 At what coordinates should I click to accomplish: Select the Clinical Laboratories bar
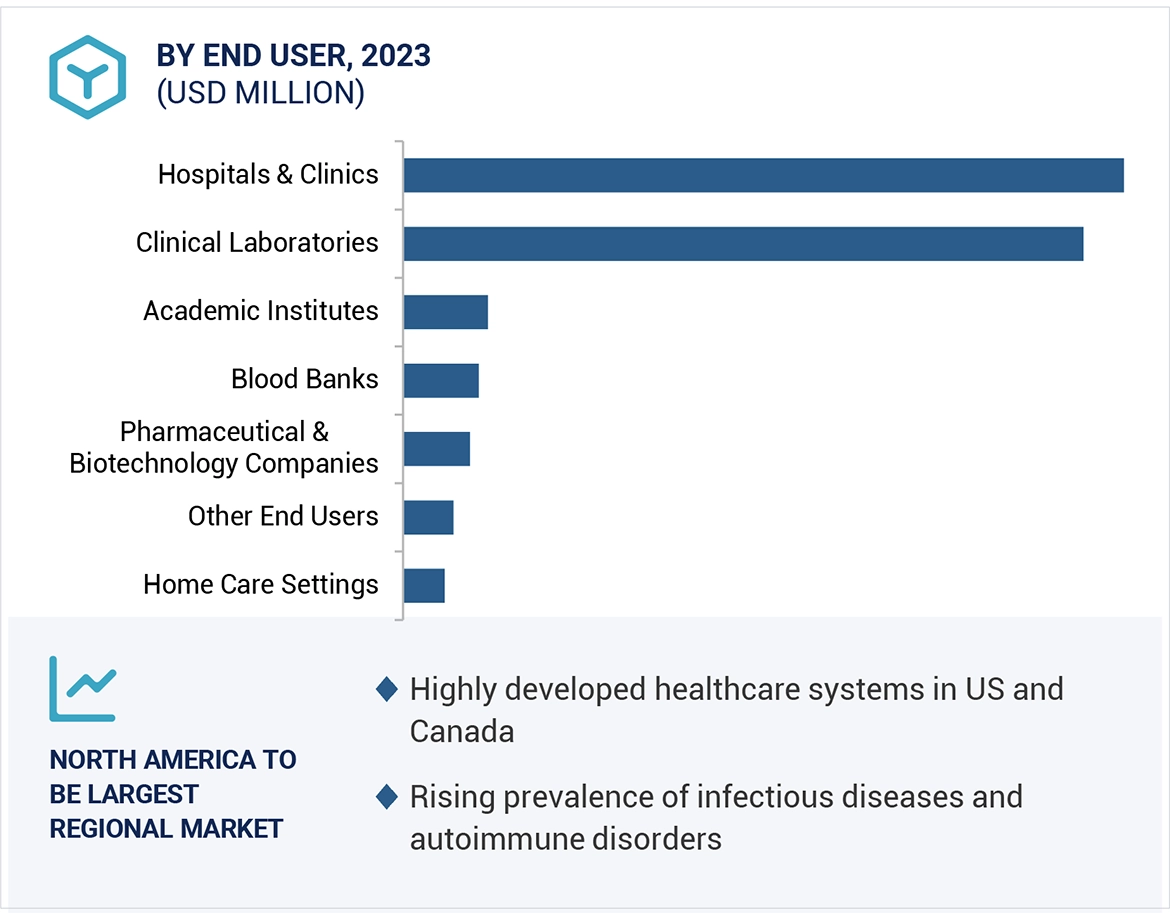point(743,243)
